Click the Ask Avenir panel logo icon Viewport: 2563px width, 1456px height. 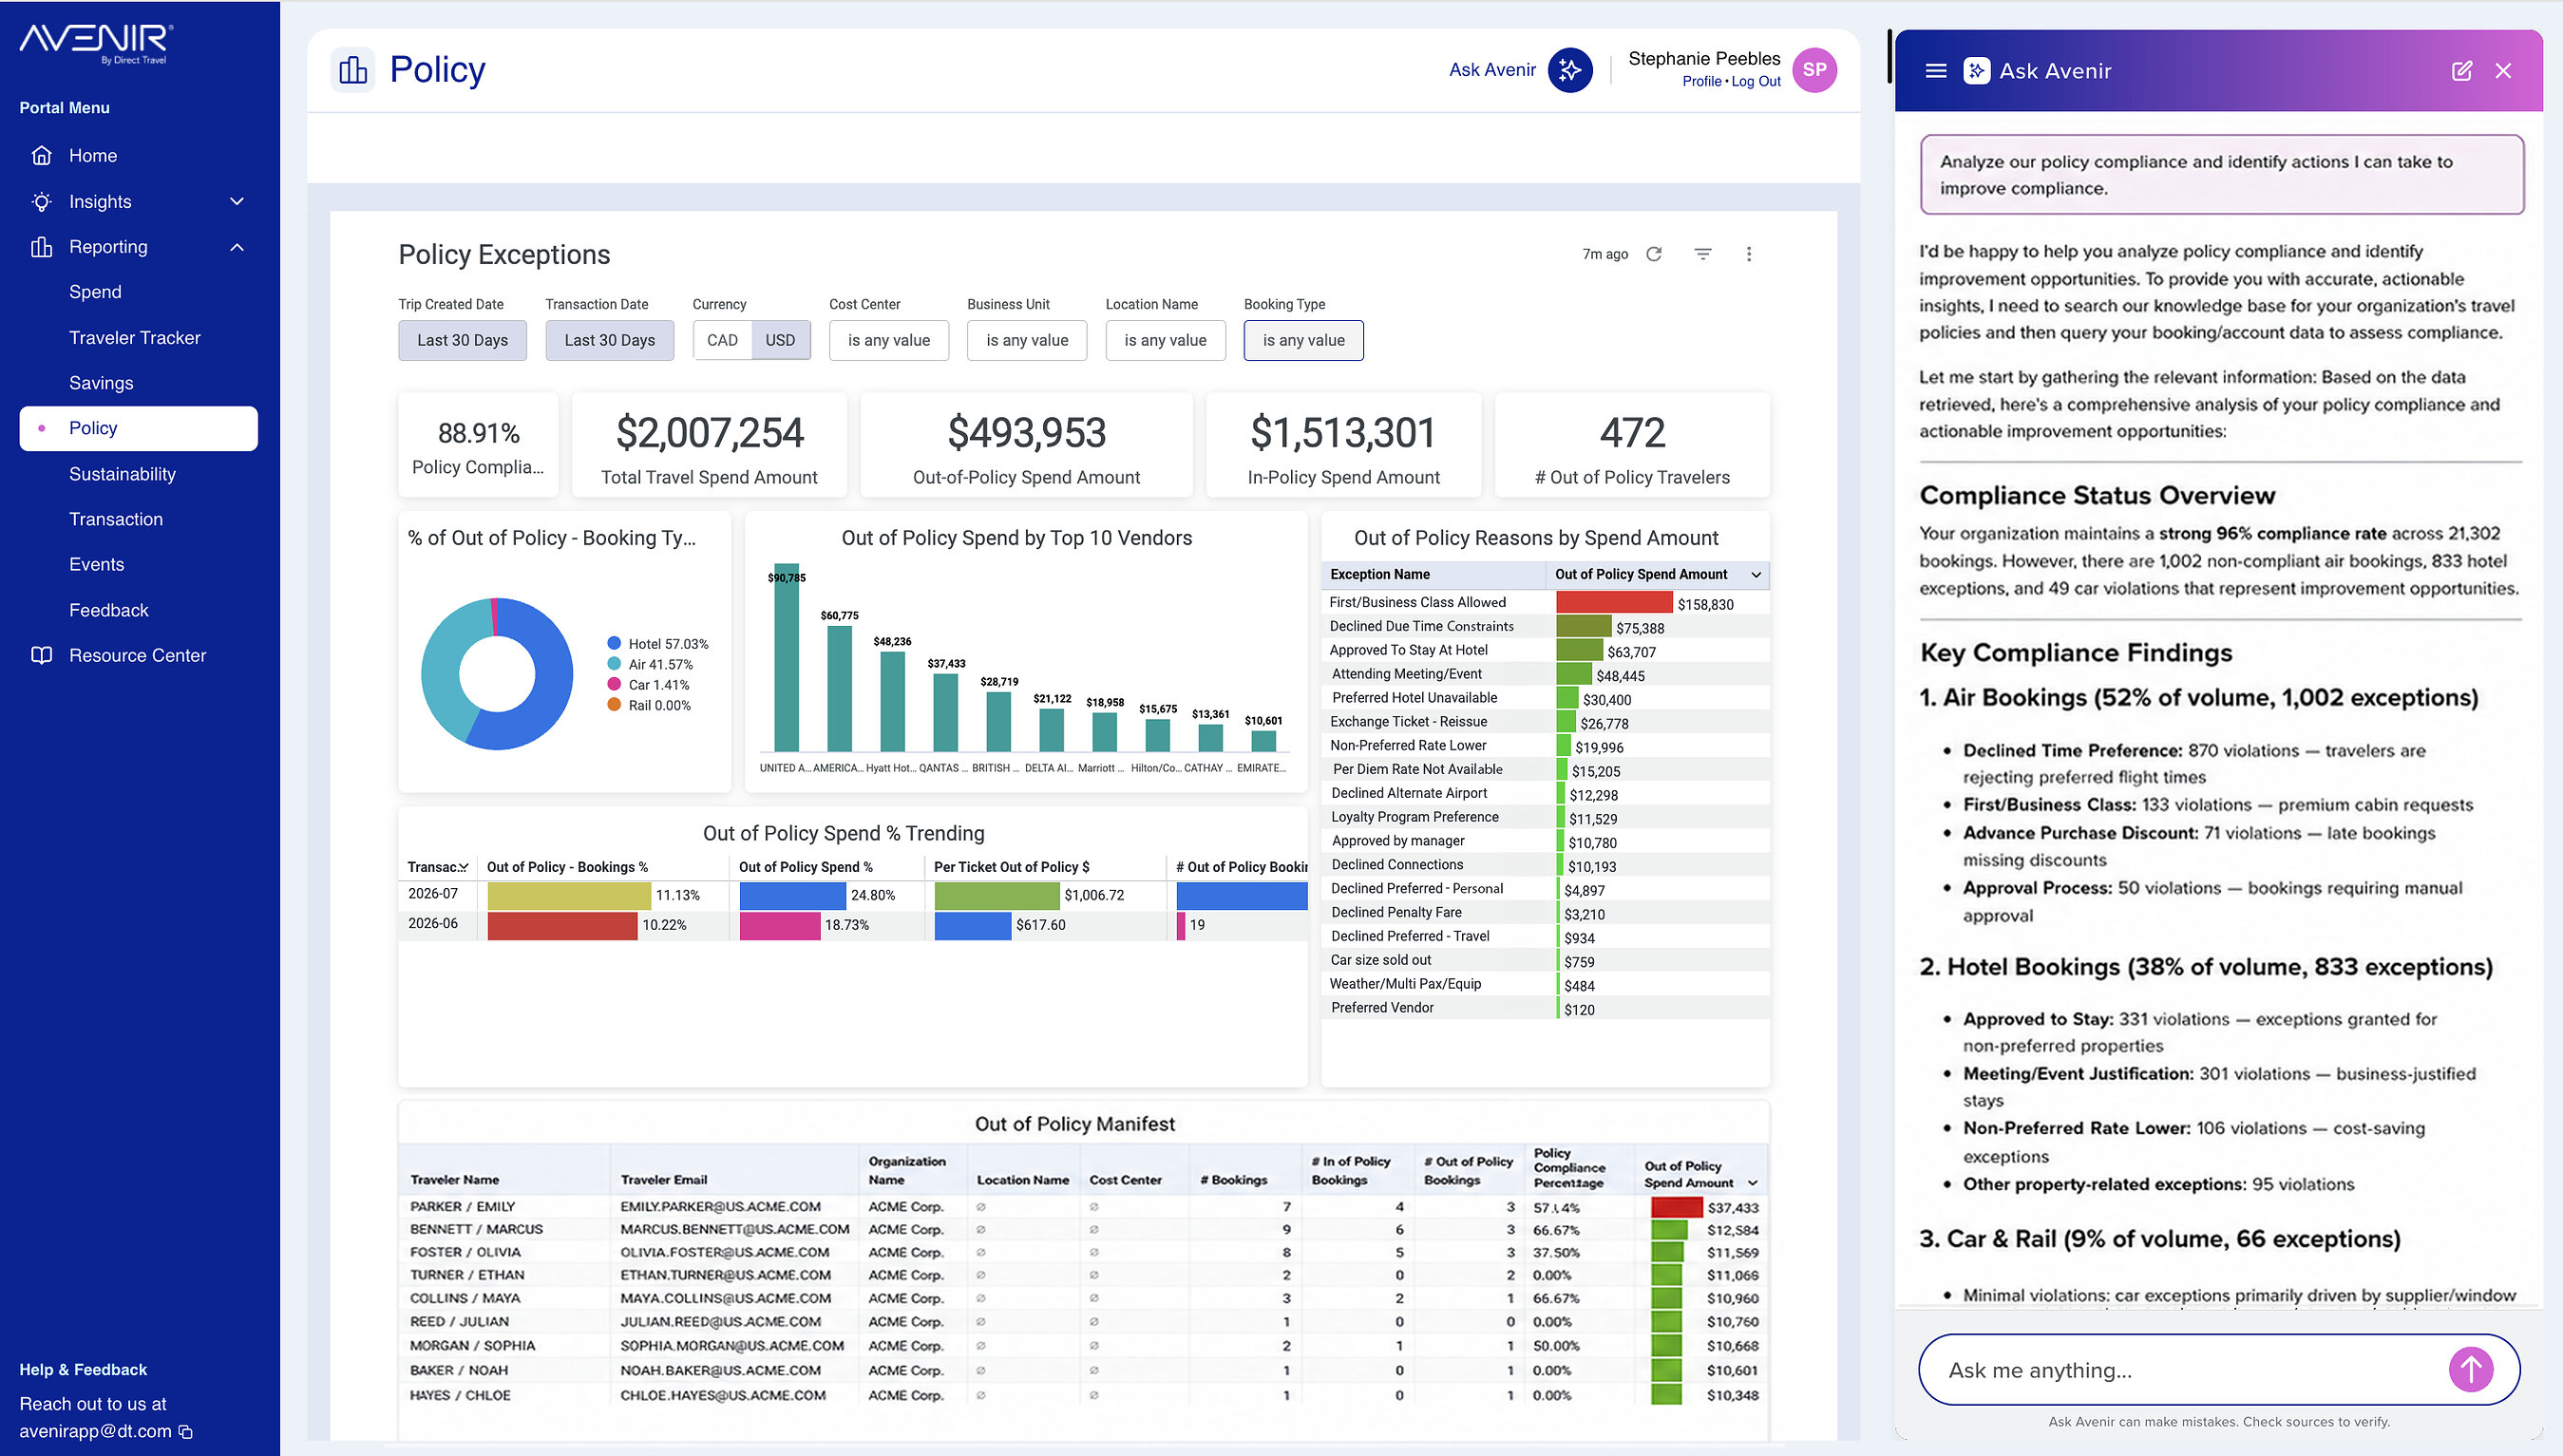click(x=1976, y=71)
